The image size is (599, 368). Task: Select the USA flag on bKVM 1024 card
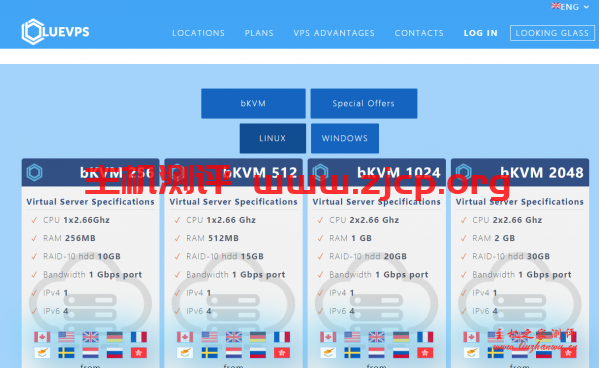(352, 337)
